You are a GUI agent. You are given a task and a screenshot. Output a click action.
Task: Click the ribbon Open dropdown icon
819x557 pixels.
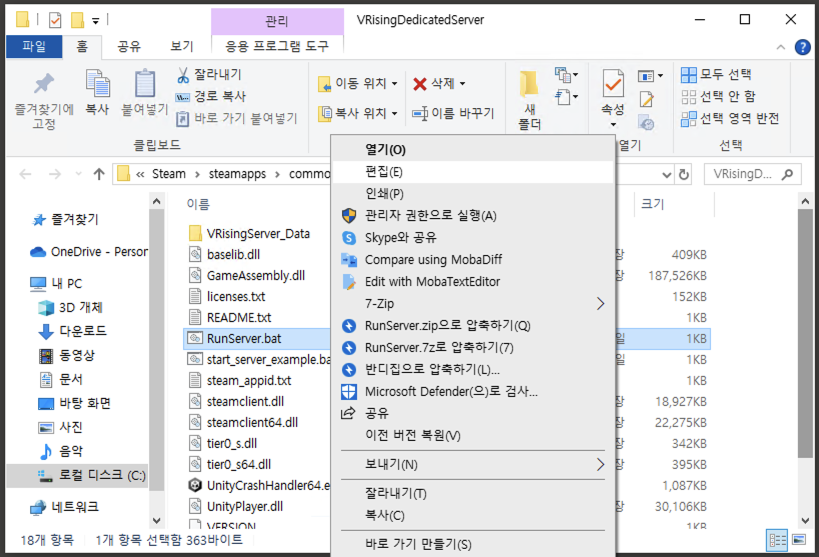(650, 76)
